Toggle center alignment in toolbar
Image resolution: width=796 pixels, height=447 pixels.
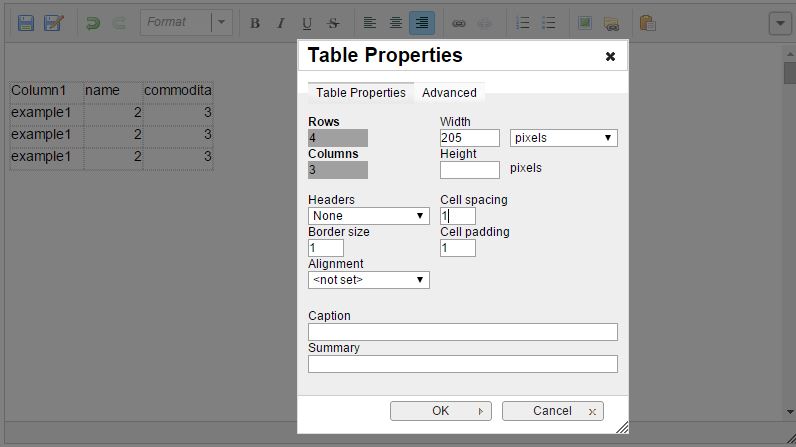(x=396, y=23)
